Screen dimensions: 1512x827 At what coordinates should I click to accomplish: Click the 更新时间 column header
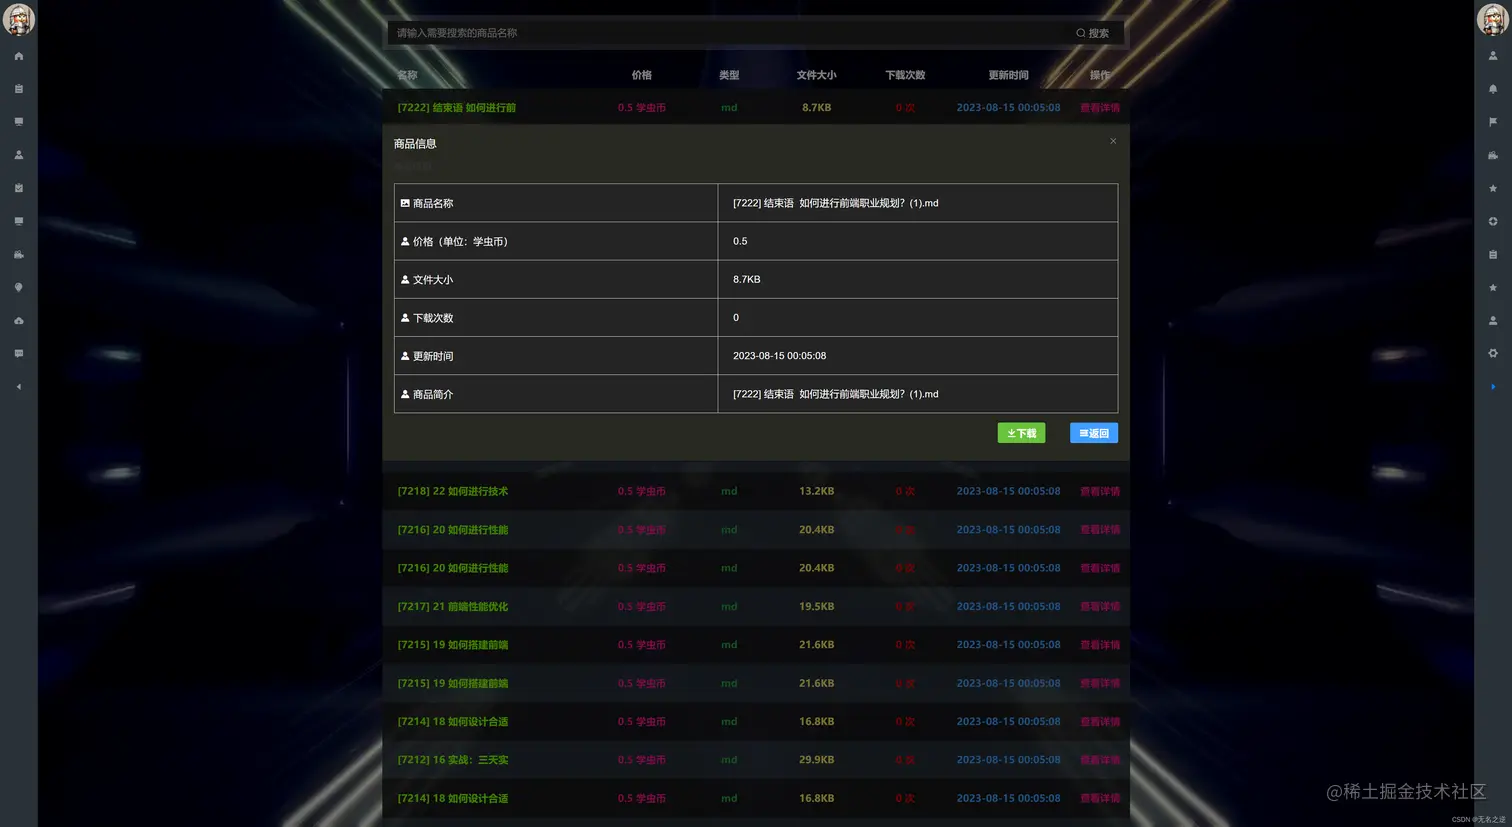point(1008,75)
